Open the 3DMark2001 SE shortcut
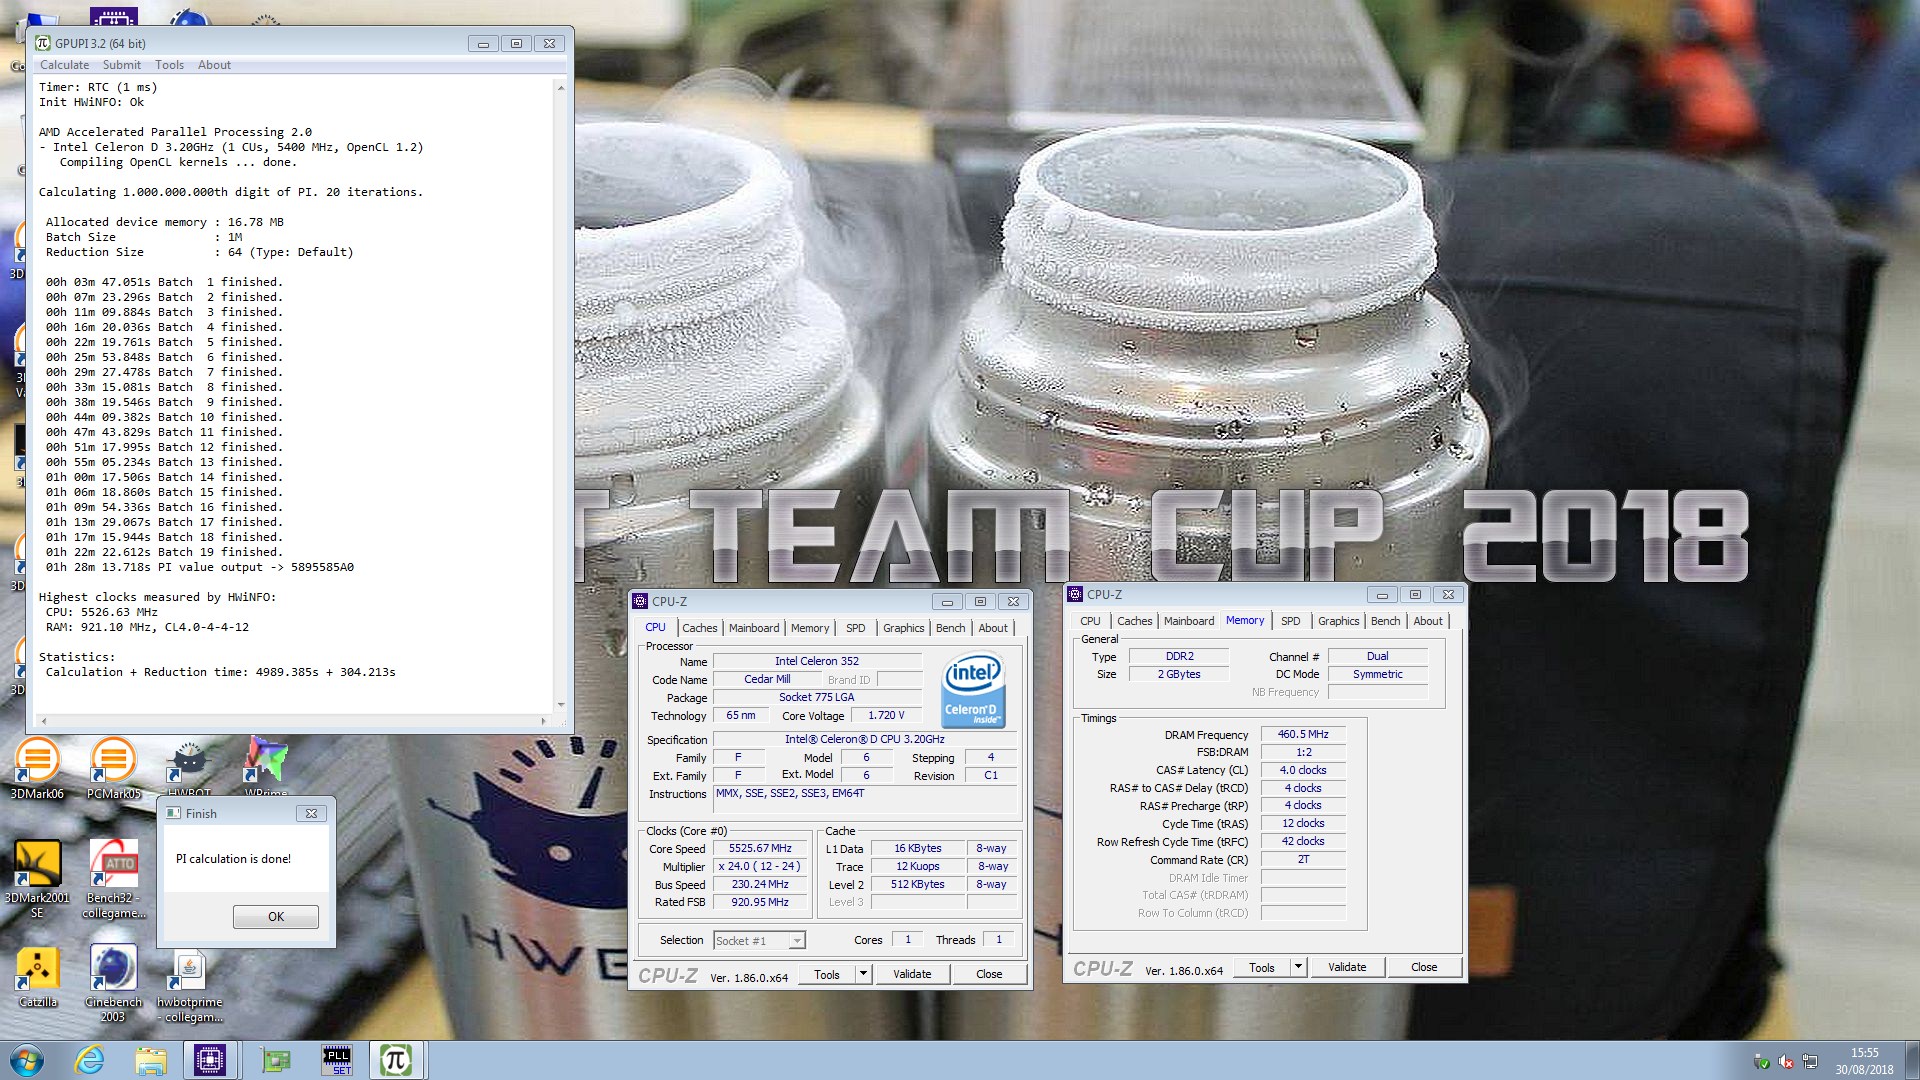This screenshot has height=1080, width=1920. tap(37, 878)
